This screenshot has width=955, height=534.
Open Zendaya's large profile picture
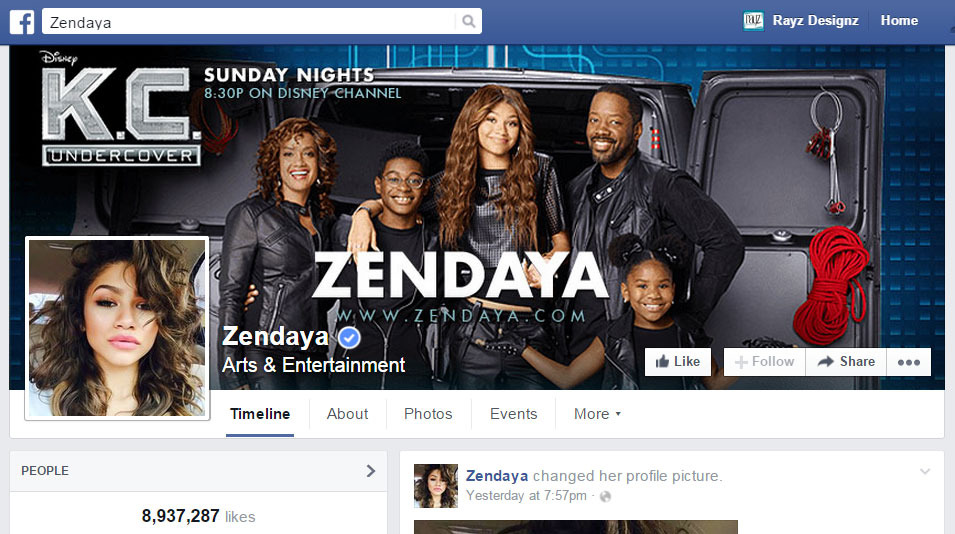[x=117, y=328]
